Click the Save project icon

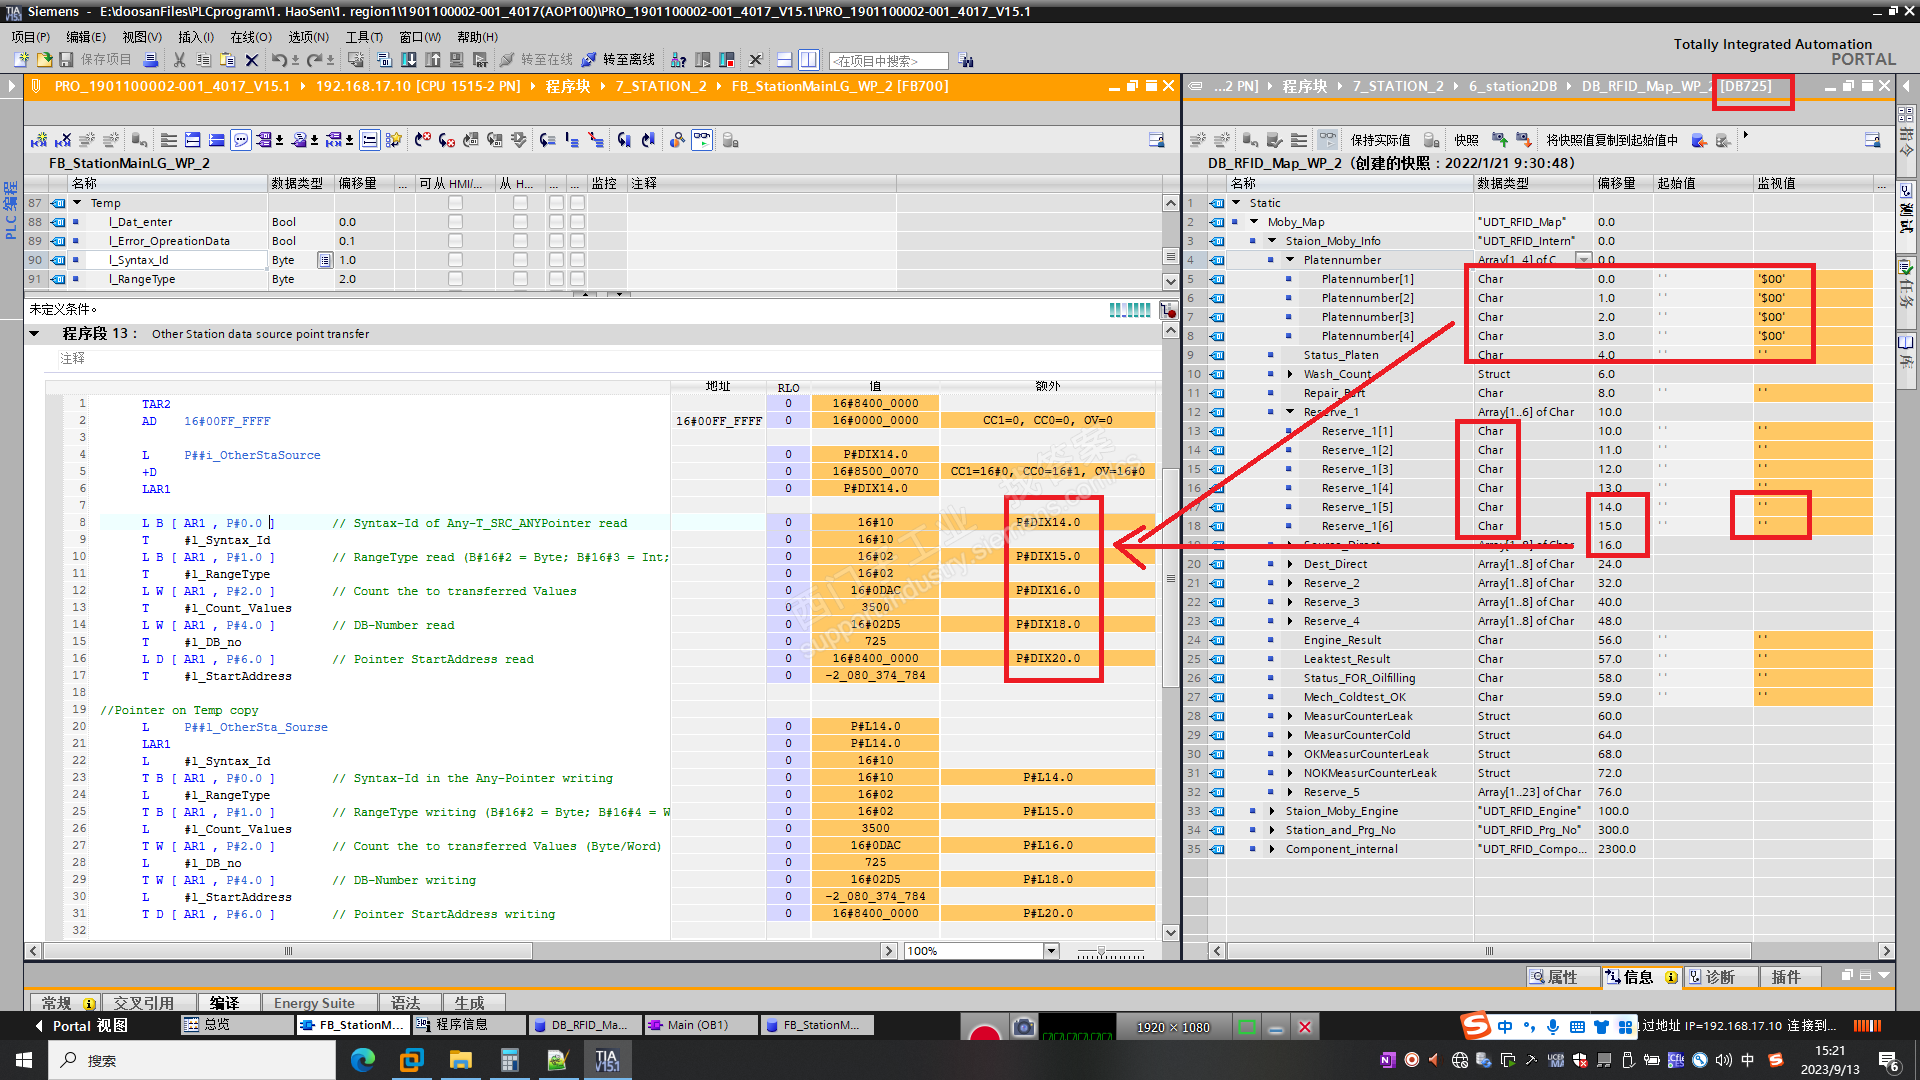[67, 60]
